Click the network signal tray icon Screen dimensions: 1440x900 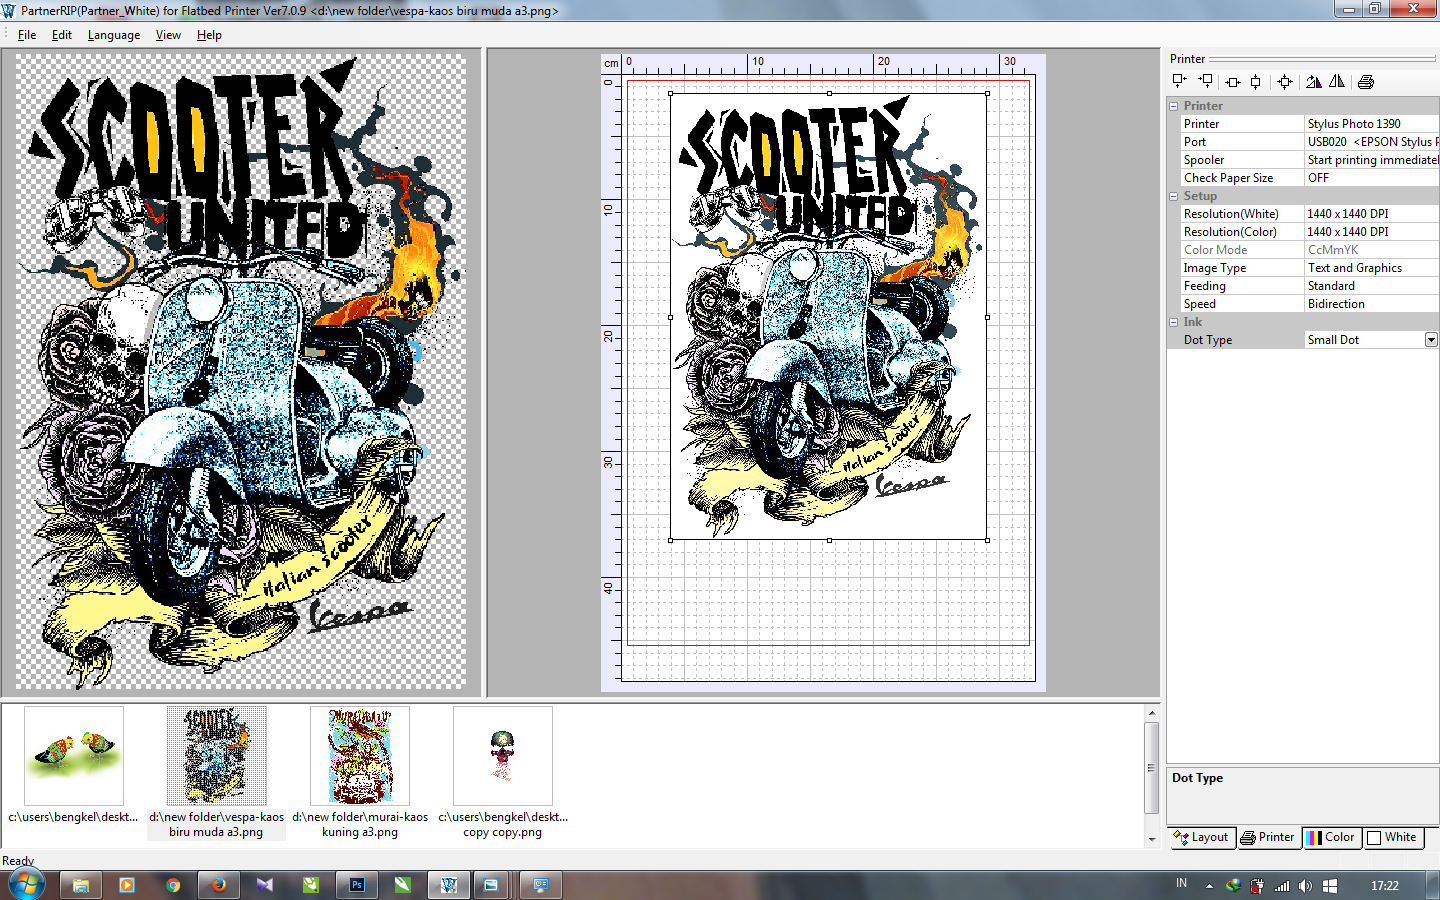tap(1282, 886)
